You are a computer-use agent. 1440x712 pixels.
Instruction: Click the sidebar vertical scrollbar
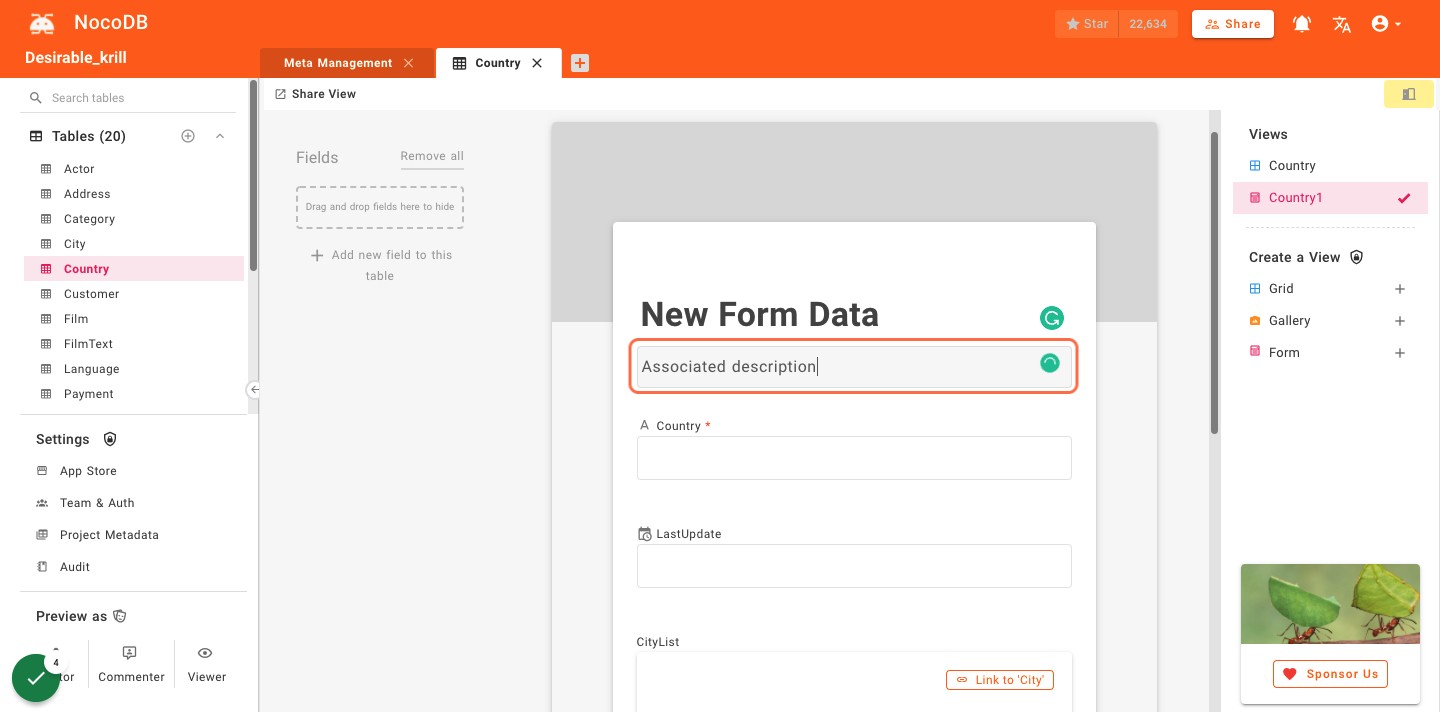click(x=254, y=175)
